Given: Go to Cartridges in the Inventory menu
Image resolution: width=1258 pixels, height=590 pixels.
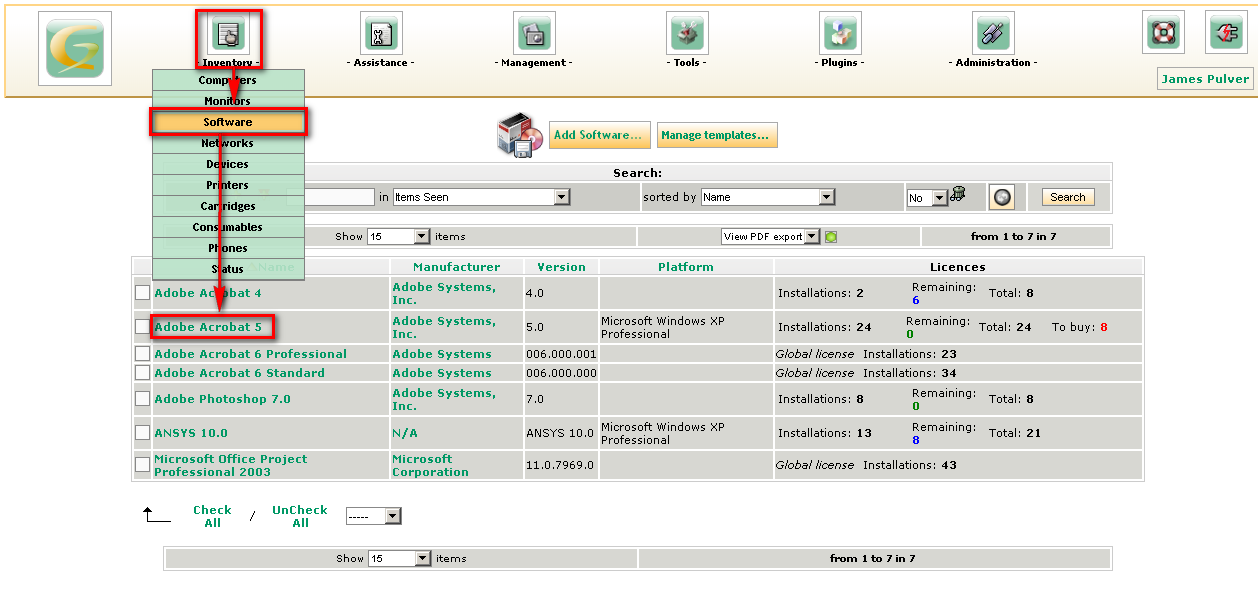Looking at the screenshot, I should 228,206.
